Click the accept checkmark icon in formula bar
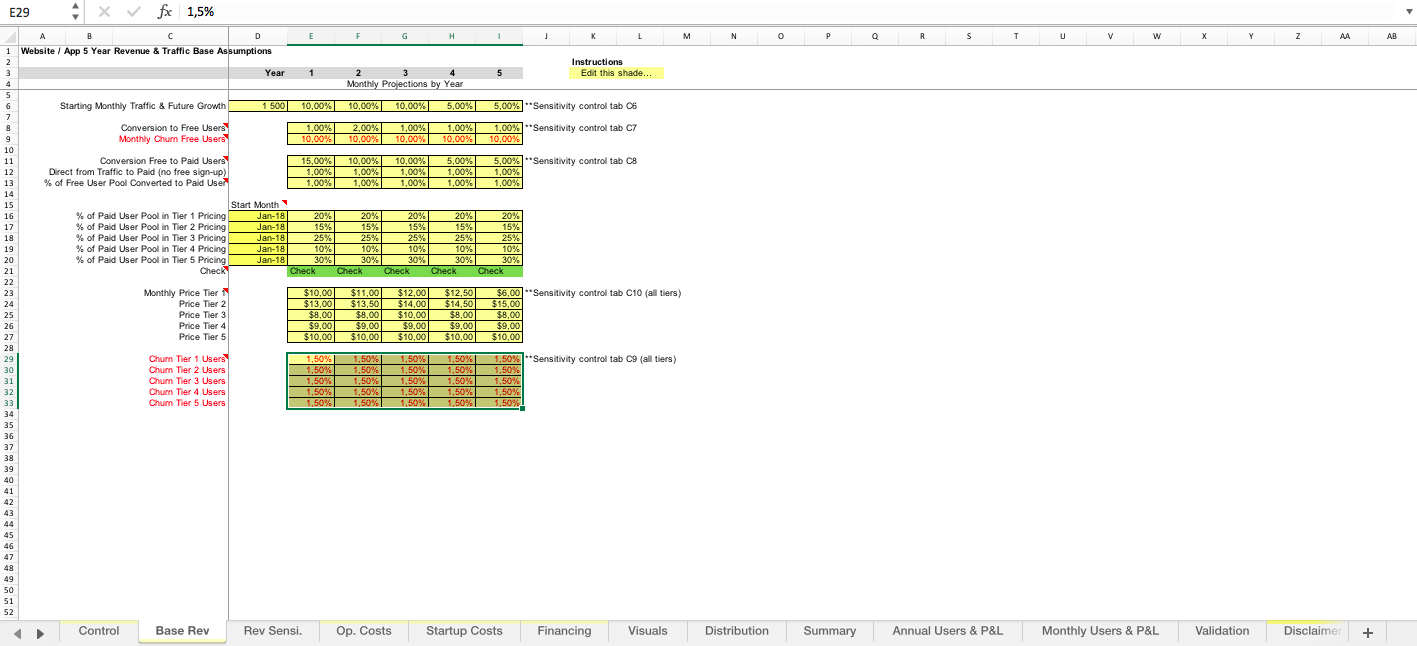The height and width of the screenshot is (646, 1417). [x=133, y=11]
